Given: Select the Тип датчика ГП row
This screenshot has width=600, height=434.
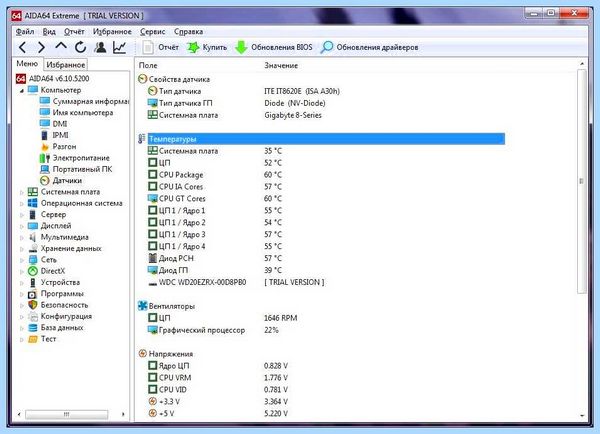Looking at the screenshot, I should tap(236, 103).
